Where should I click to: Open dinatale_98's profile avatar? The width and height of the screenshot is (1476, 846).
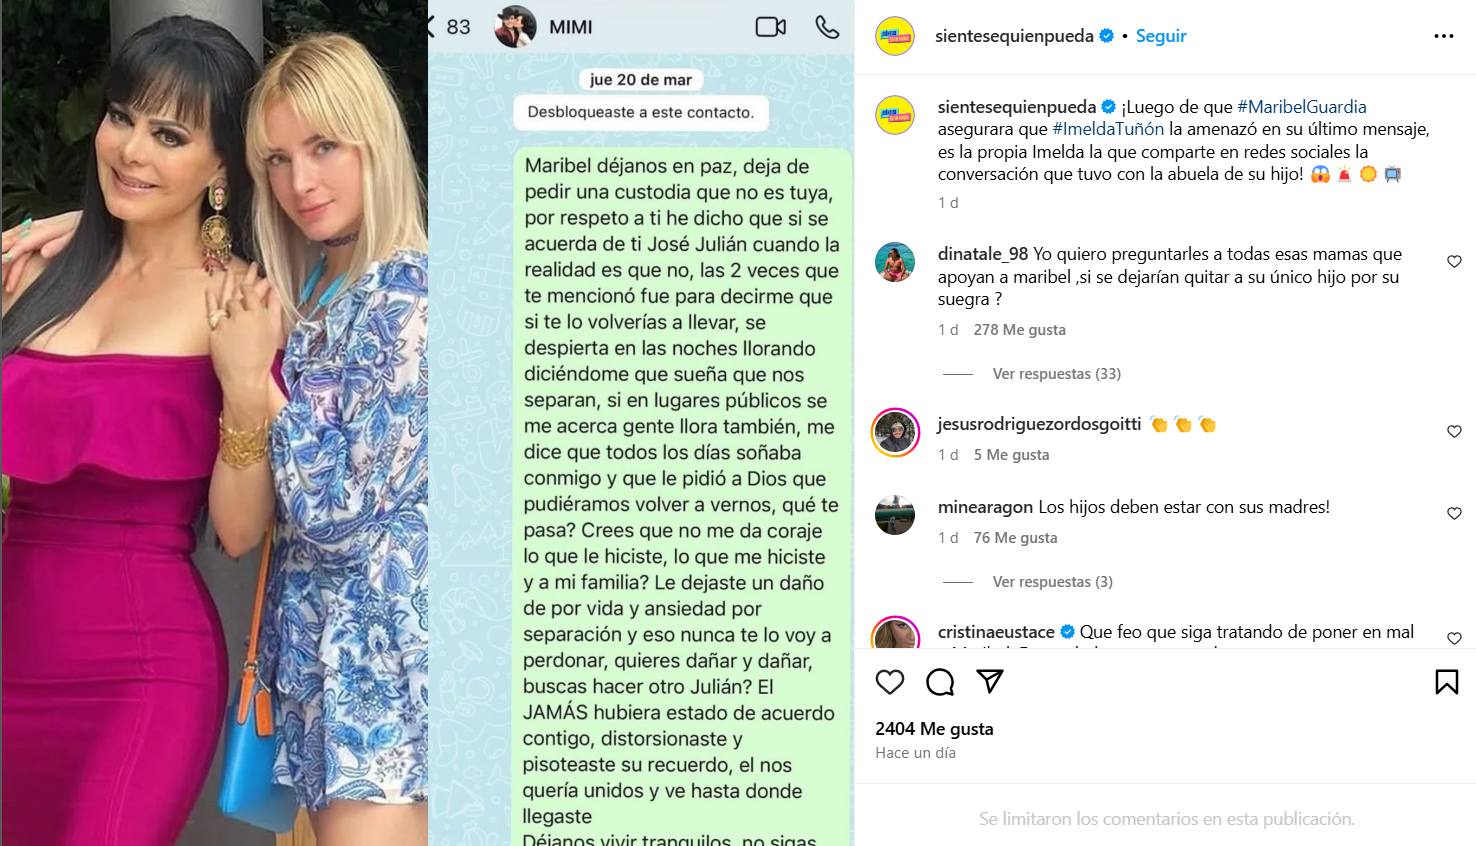tap(895, 262)
